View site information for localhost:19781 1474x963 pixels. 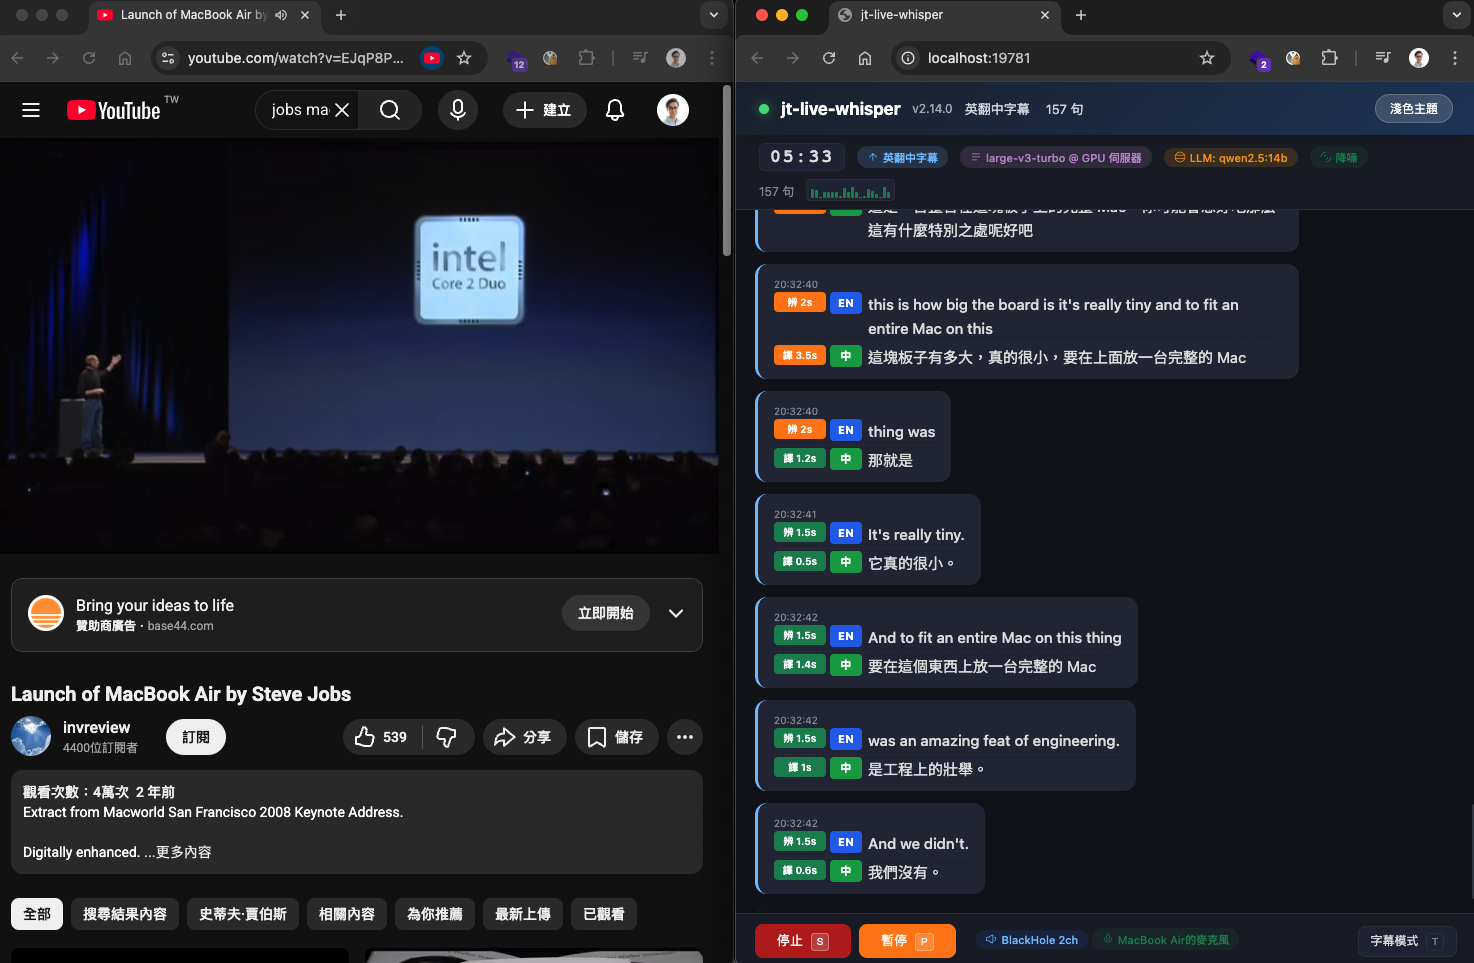point(908,58)
